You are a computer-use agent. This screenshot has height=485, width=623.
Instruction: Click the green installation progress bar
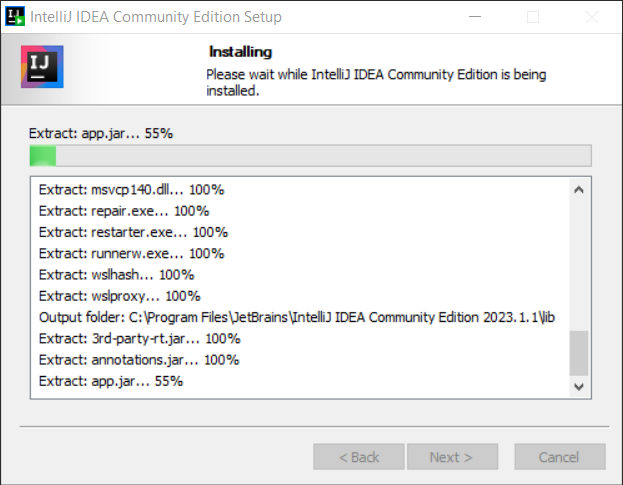click(x=310, y=155)
